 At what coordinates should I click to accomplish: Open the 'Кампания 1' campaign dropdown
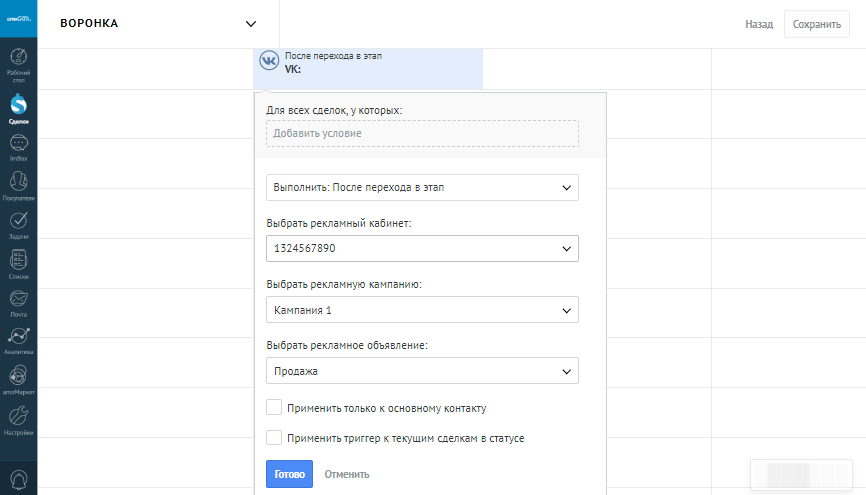[422, 310]
